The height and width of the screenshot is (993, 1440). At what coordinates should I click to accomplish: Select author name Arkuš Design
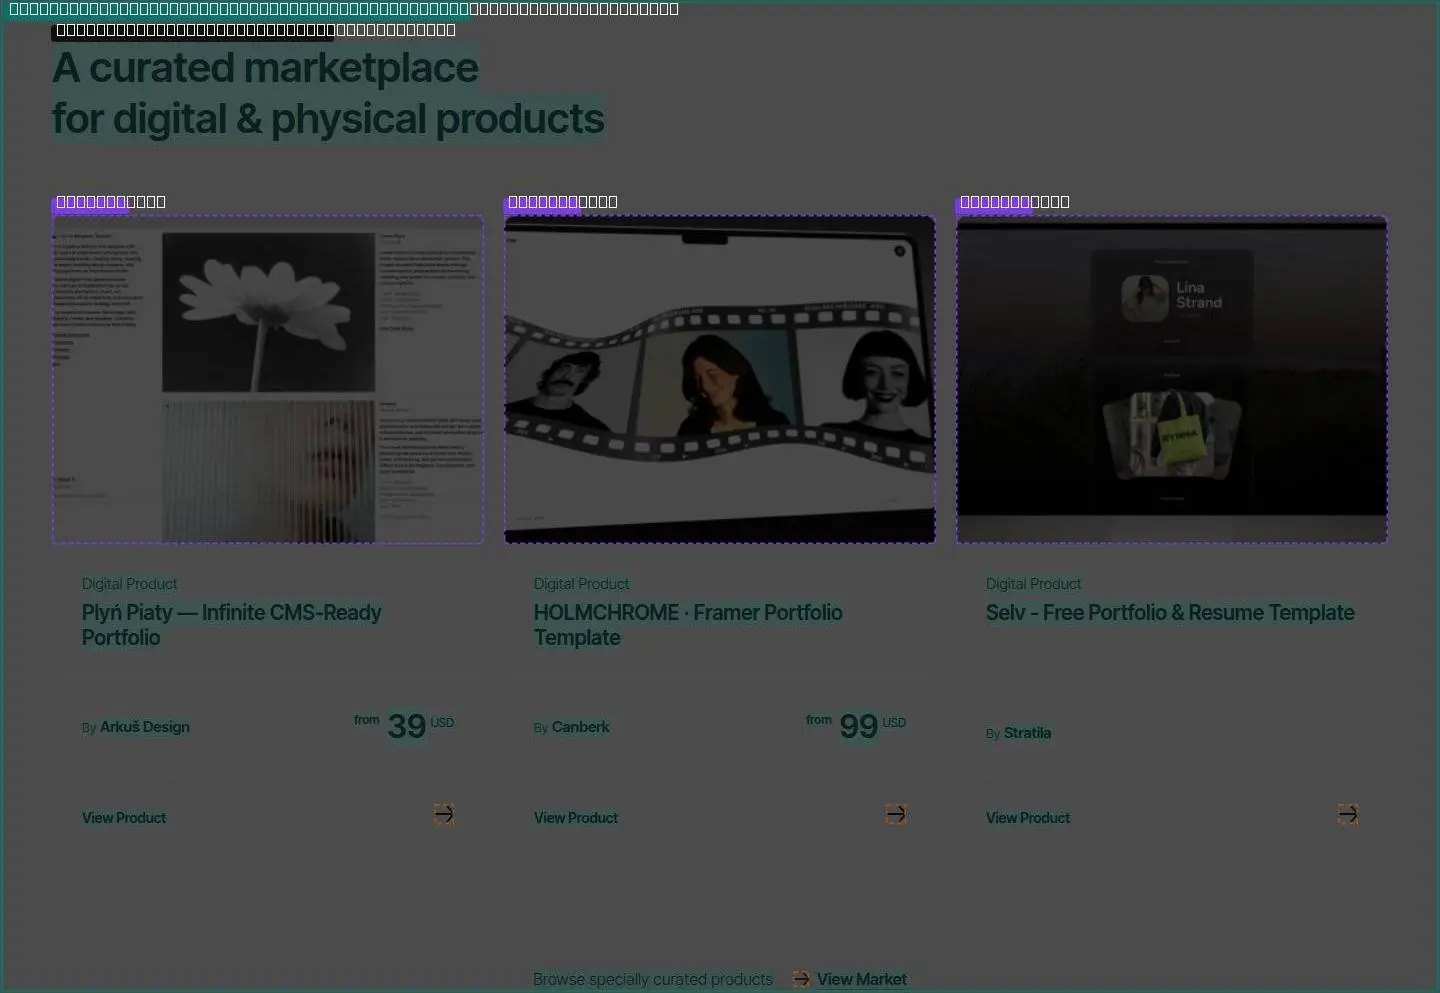click(x=145, y=727)
